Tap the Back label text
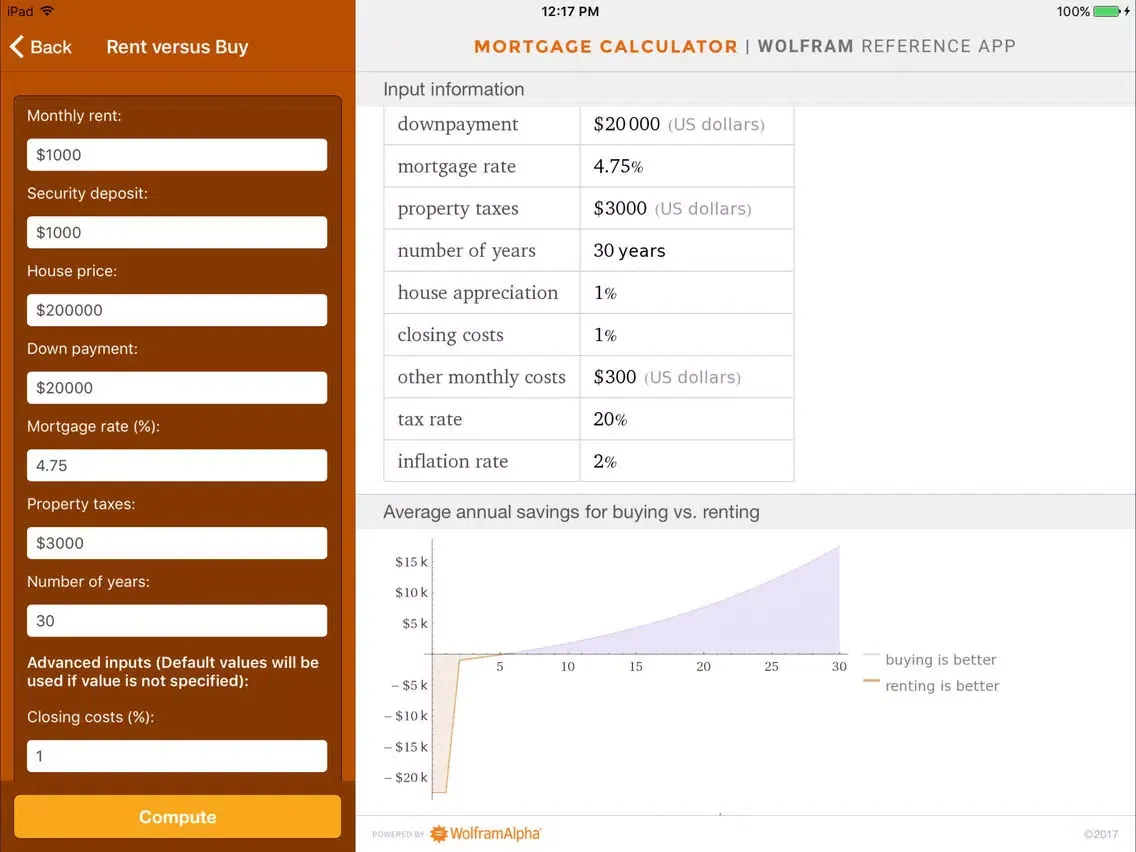The image size is (1136, 852). (51, 47)
